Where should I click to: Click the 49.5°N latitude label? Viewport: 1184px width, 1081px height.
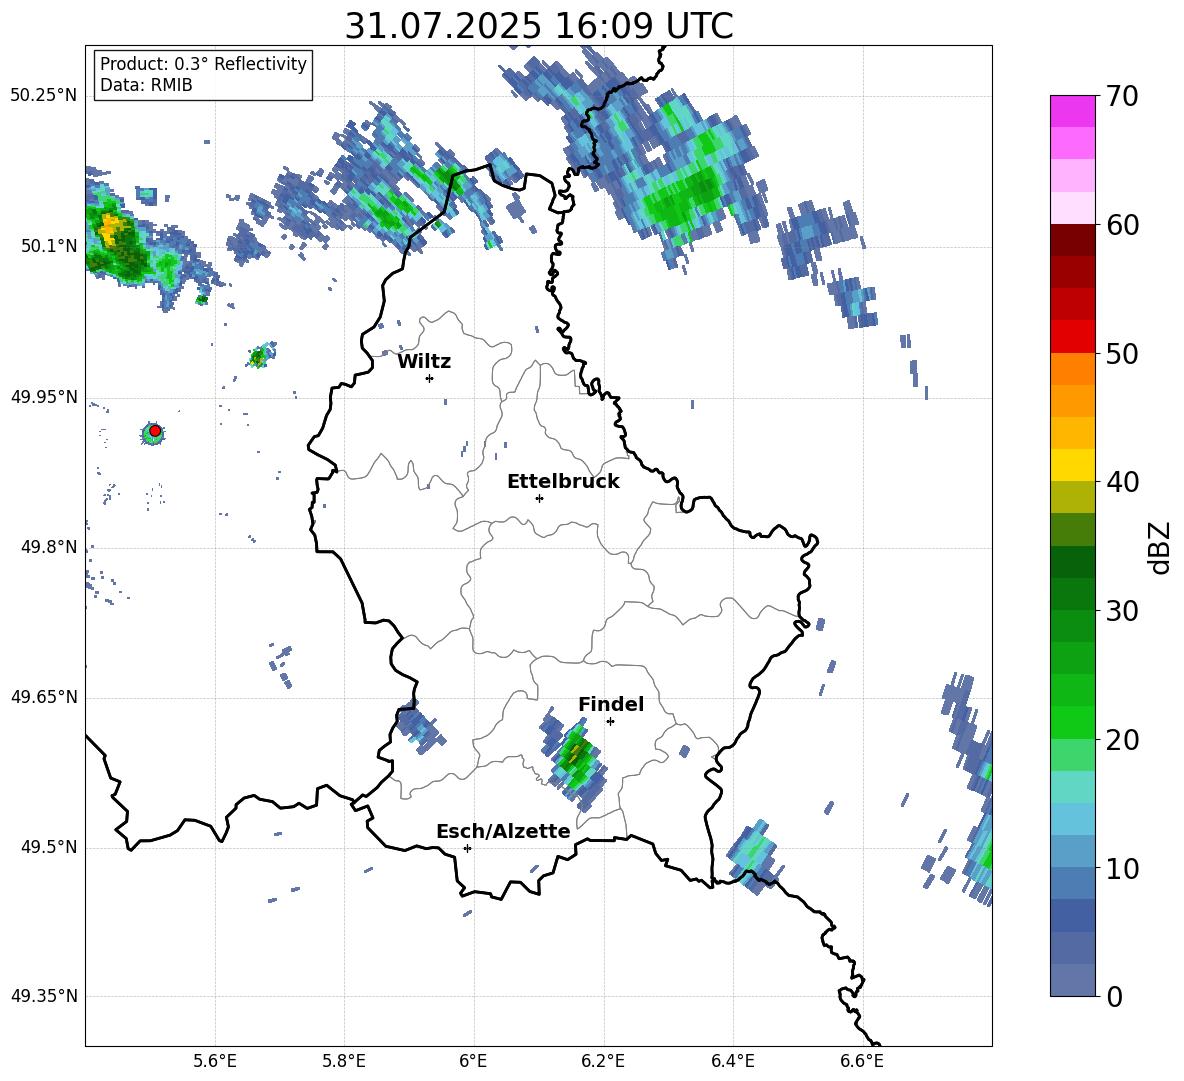coord(48,847)
